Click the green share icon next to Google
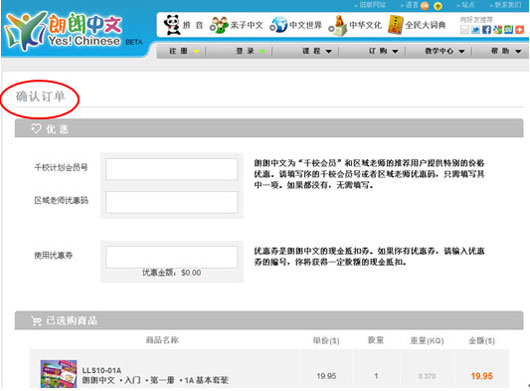 pyautogui.click(x=508, y=30)
